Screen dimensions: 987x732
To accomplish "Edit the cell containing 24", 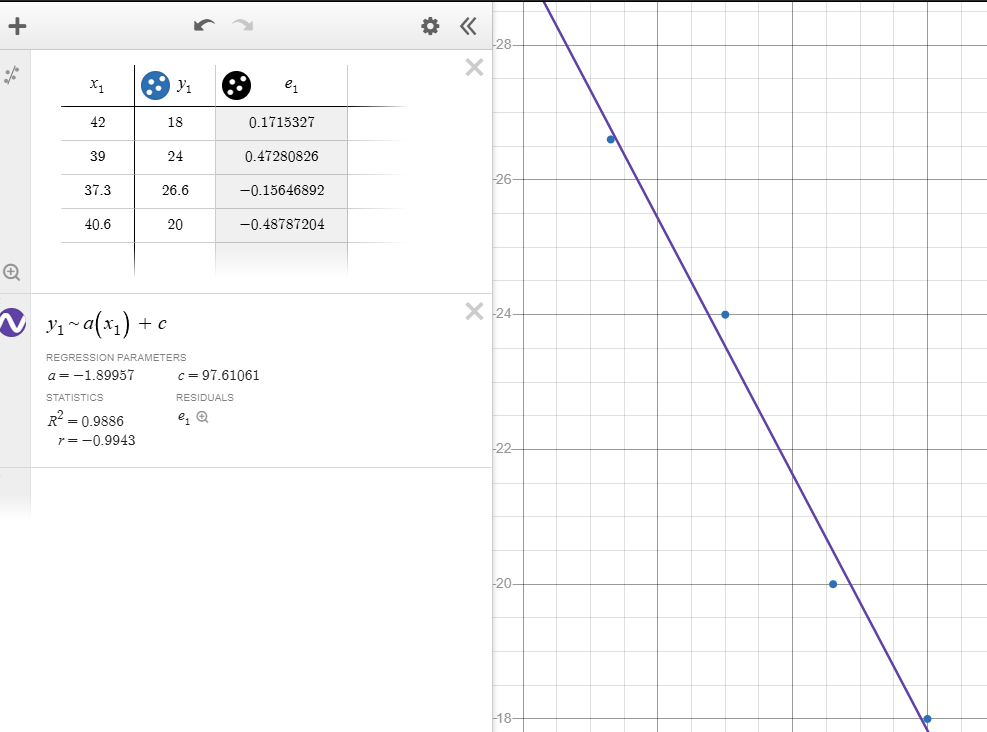I will click(x=175, y=157).
